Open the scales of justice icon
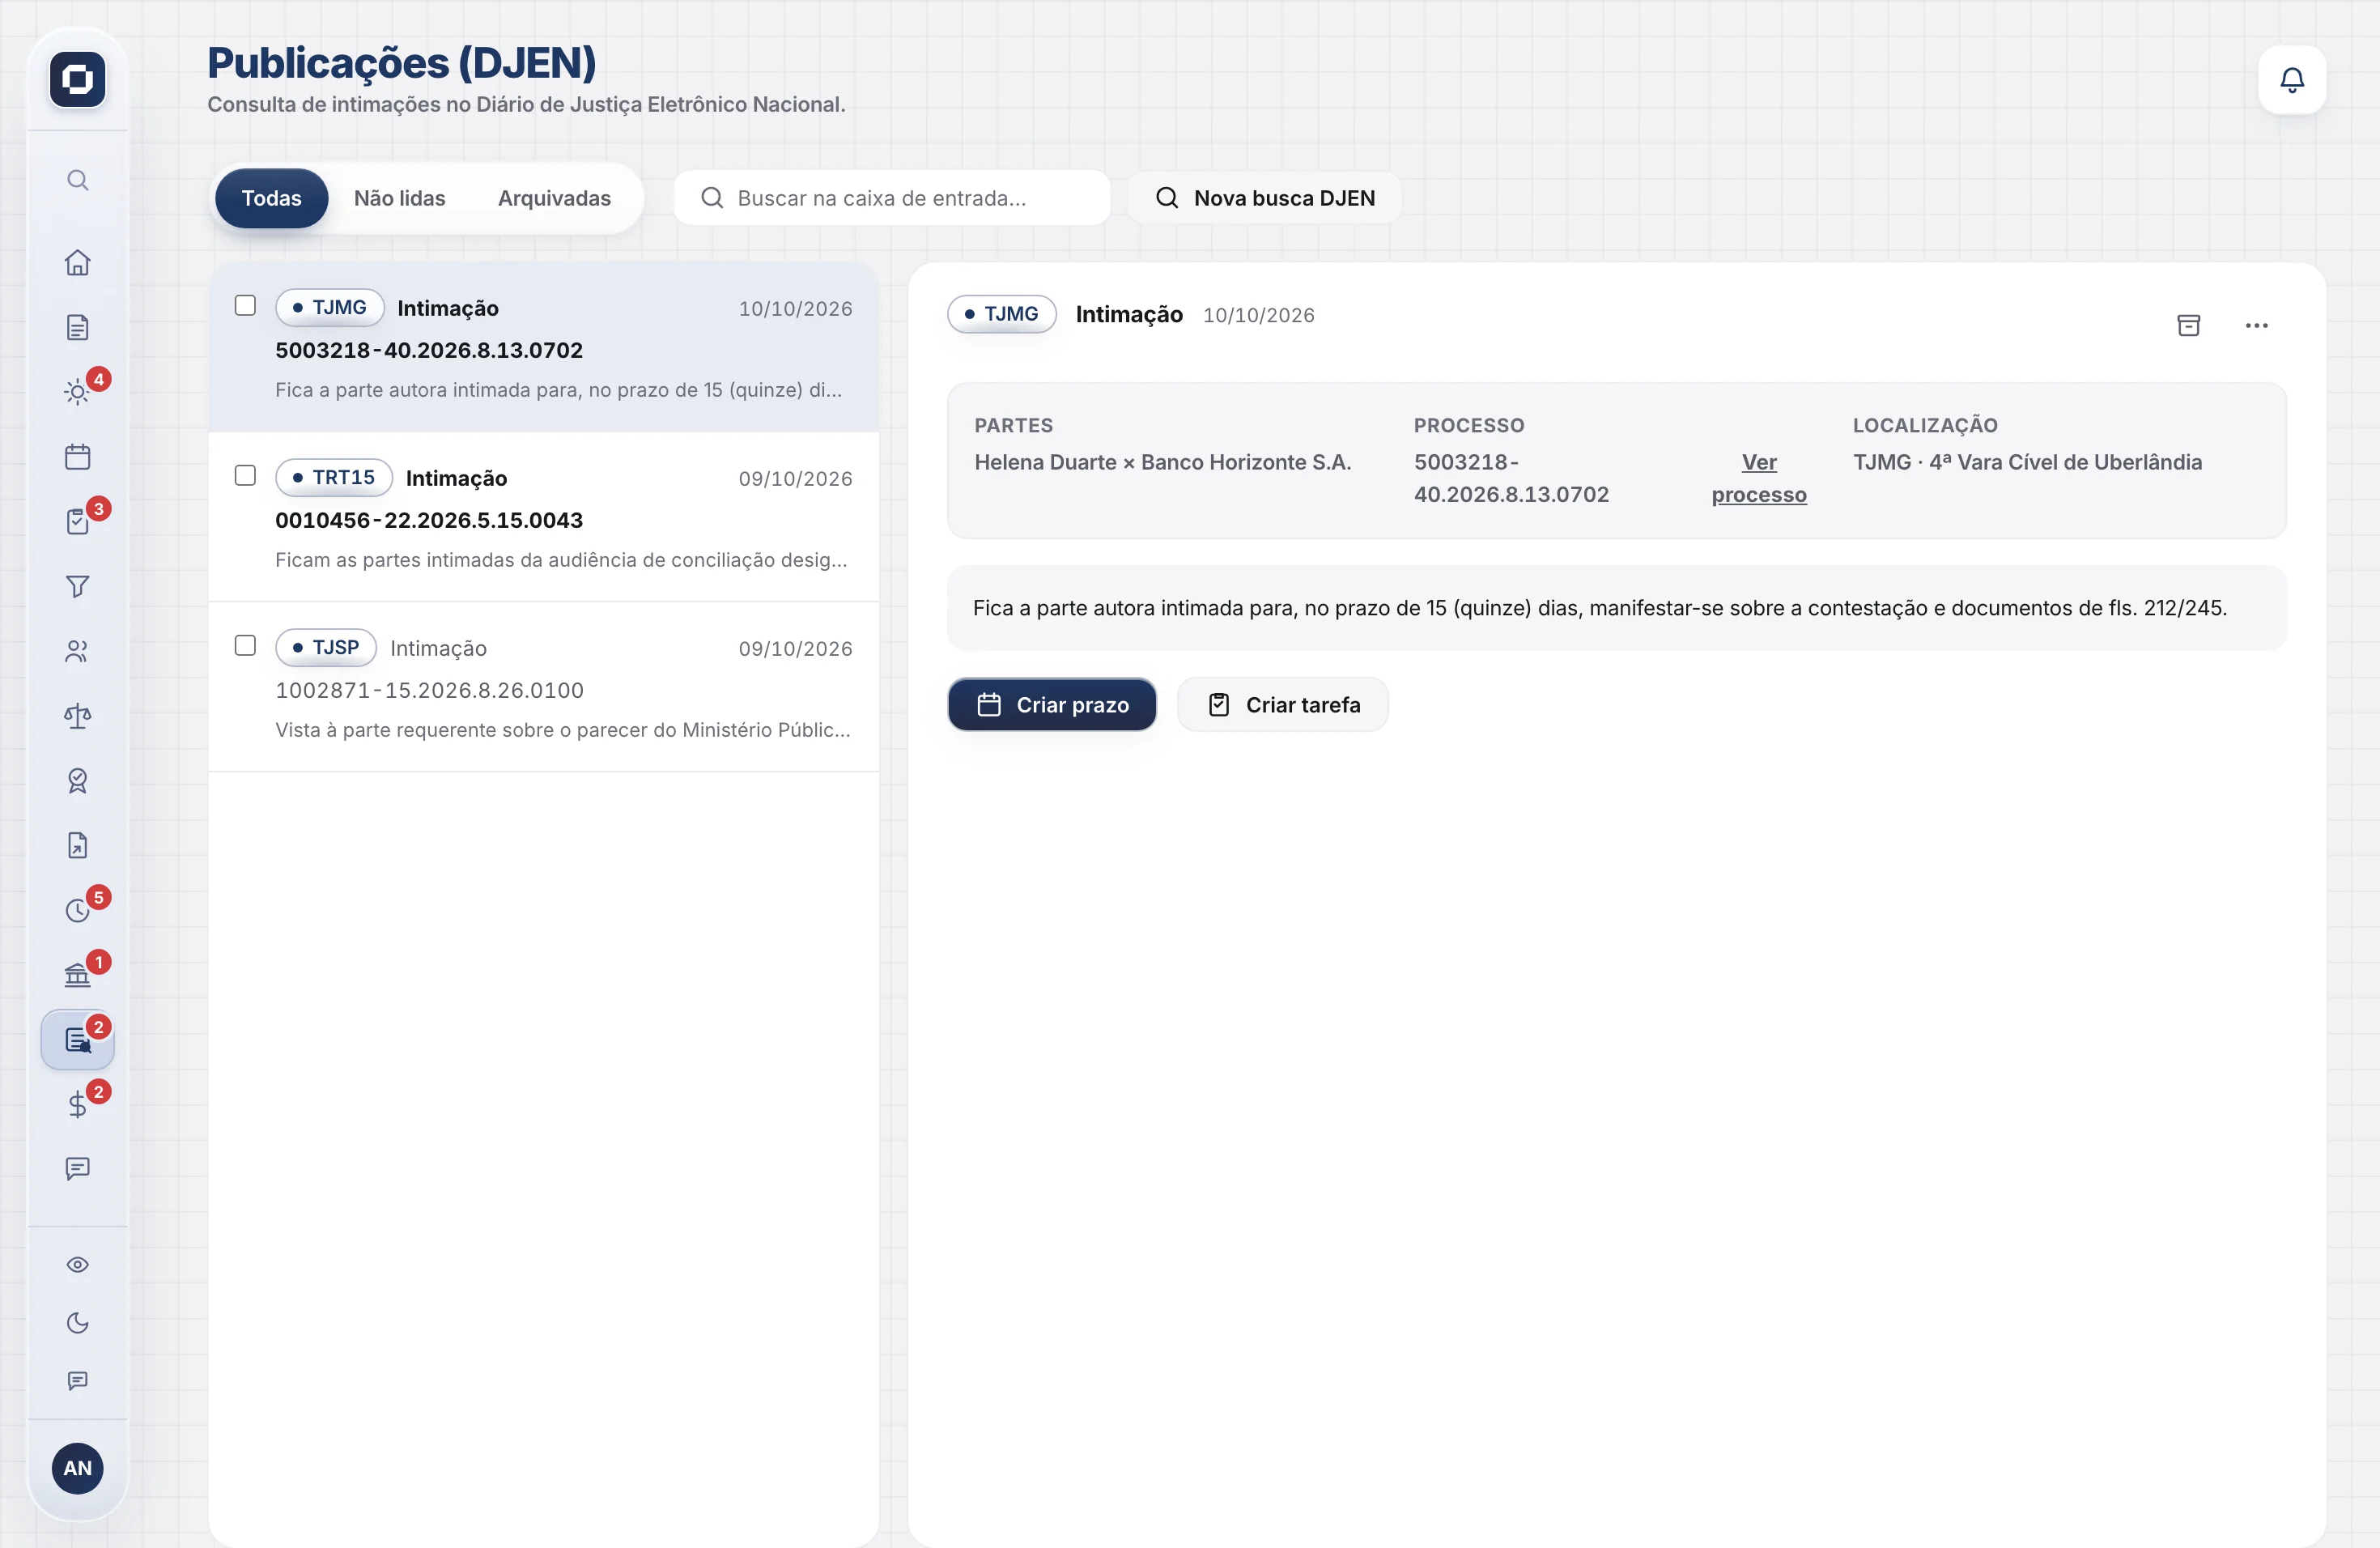The width and height of the screenshot is (2380, 1548). coord(77,716)
